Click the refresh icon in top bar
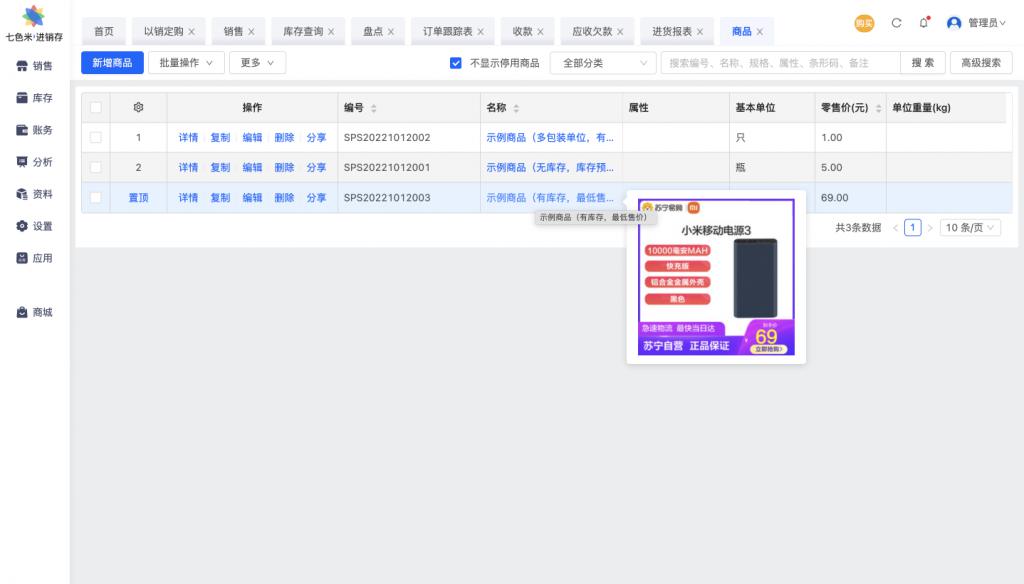Image resolution: width=1024 pixels, height=584 pixels. 896,23
